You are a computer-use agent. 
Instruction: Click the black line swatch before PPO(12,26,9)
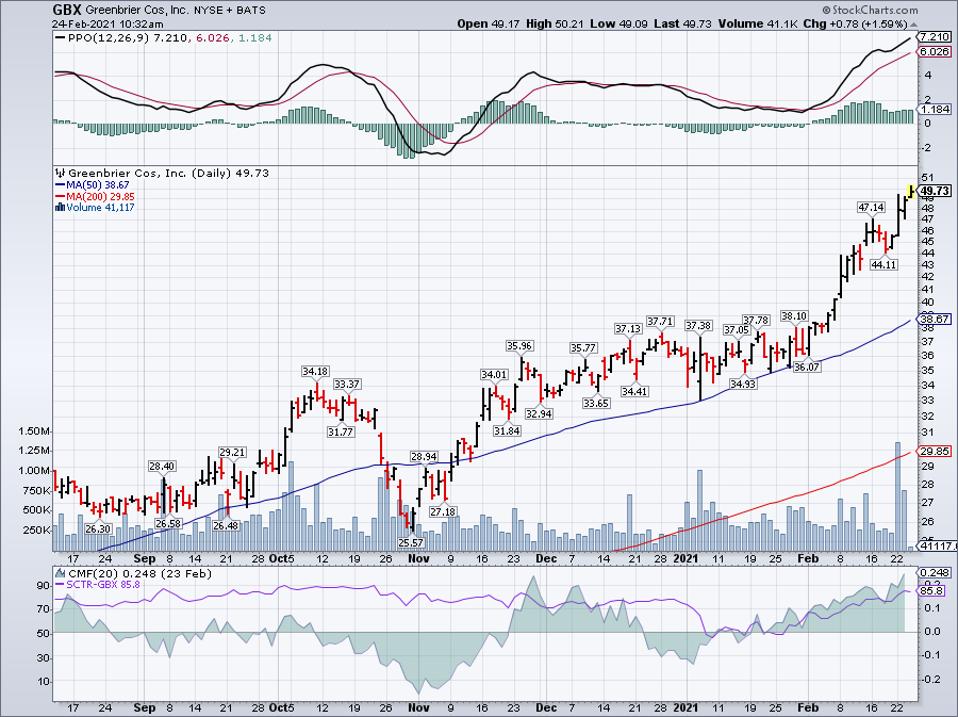point(60,38)
